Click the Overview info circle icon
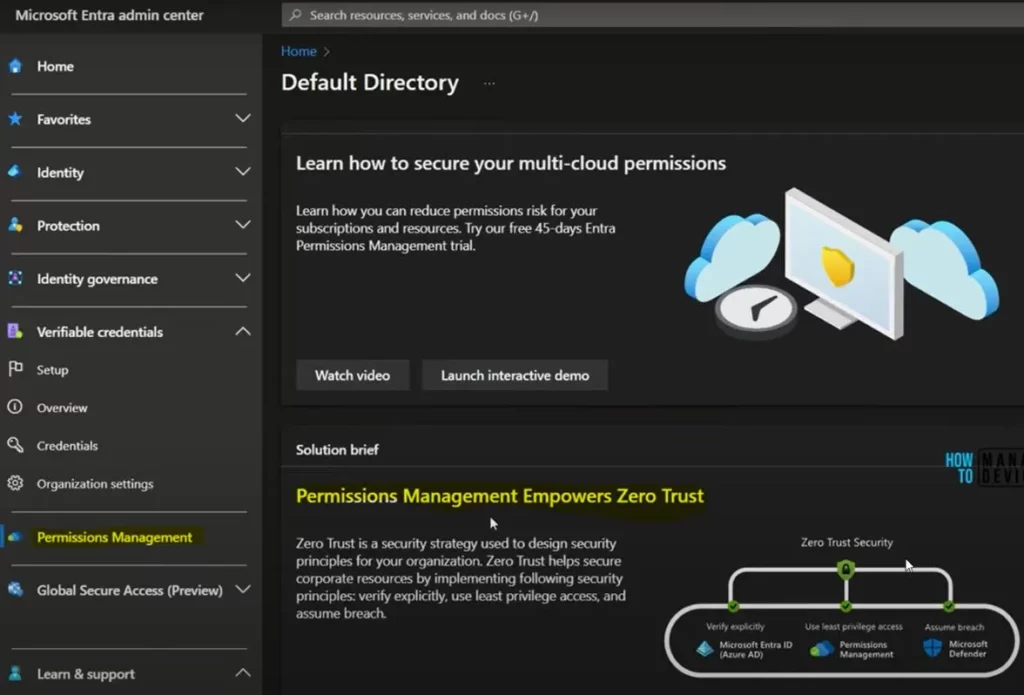Screen dimensions: 1024x695 coord(15,407)
